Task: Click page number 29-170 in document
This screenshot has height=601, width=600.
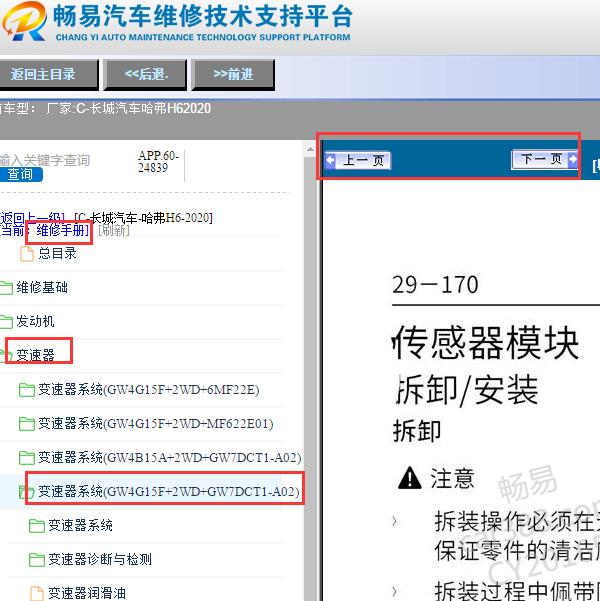Action: click(435, 284)
